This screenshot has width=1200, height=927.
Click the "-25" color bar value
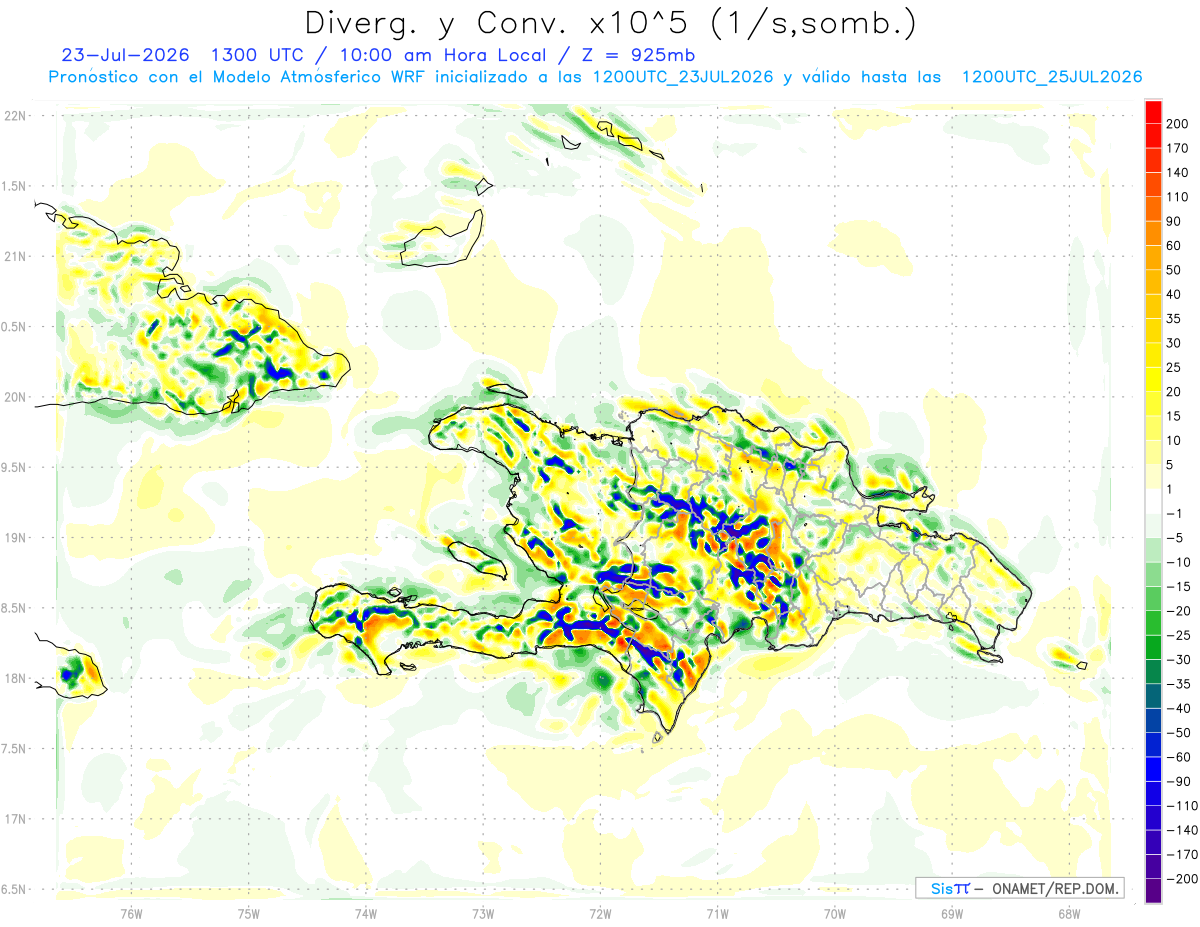(x=1178, y=635)
